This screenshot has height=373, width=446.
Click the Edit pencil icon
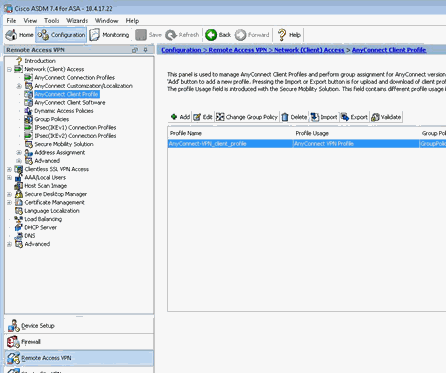click(197, 117)
